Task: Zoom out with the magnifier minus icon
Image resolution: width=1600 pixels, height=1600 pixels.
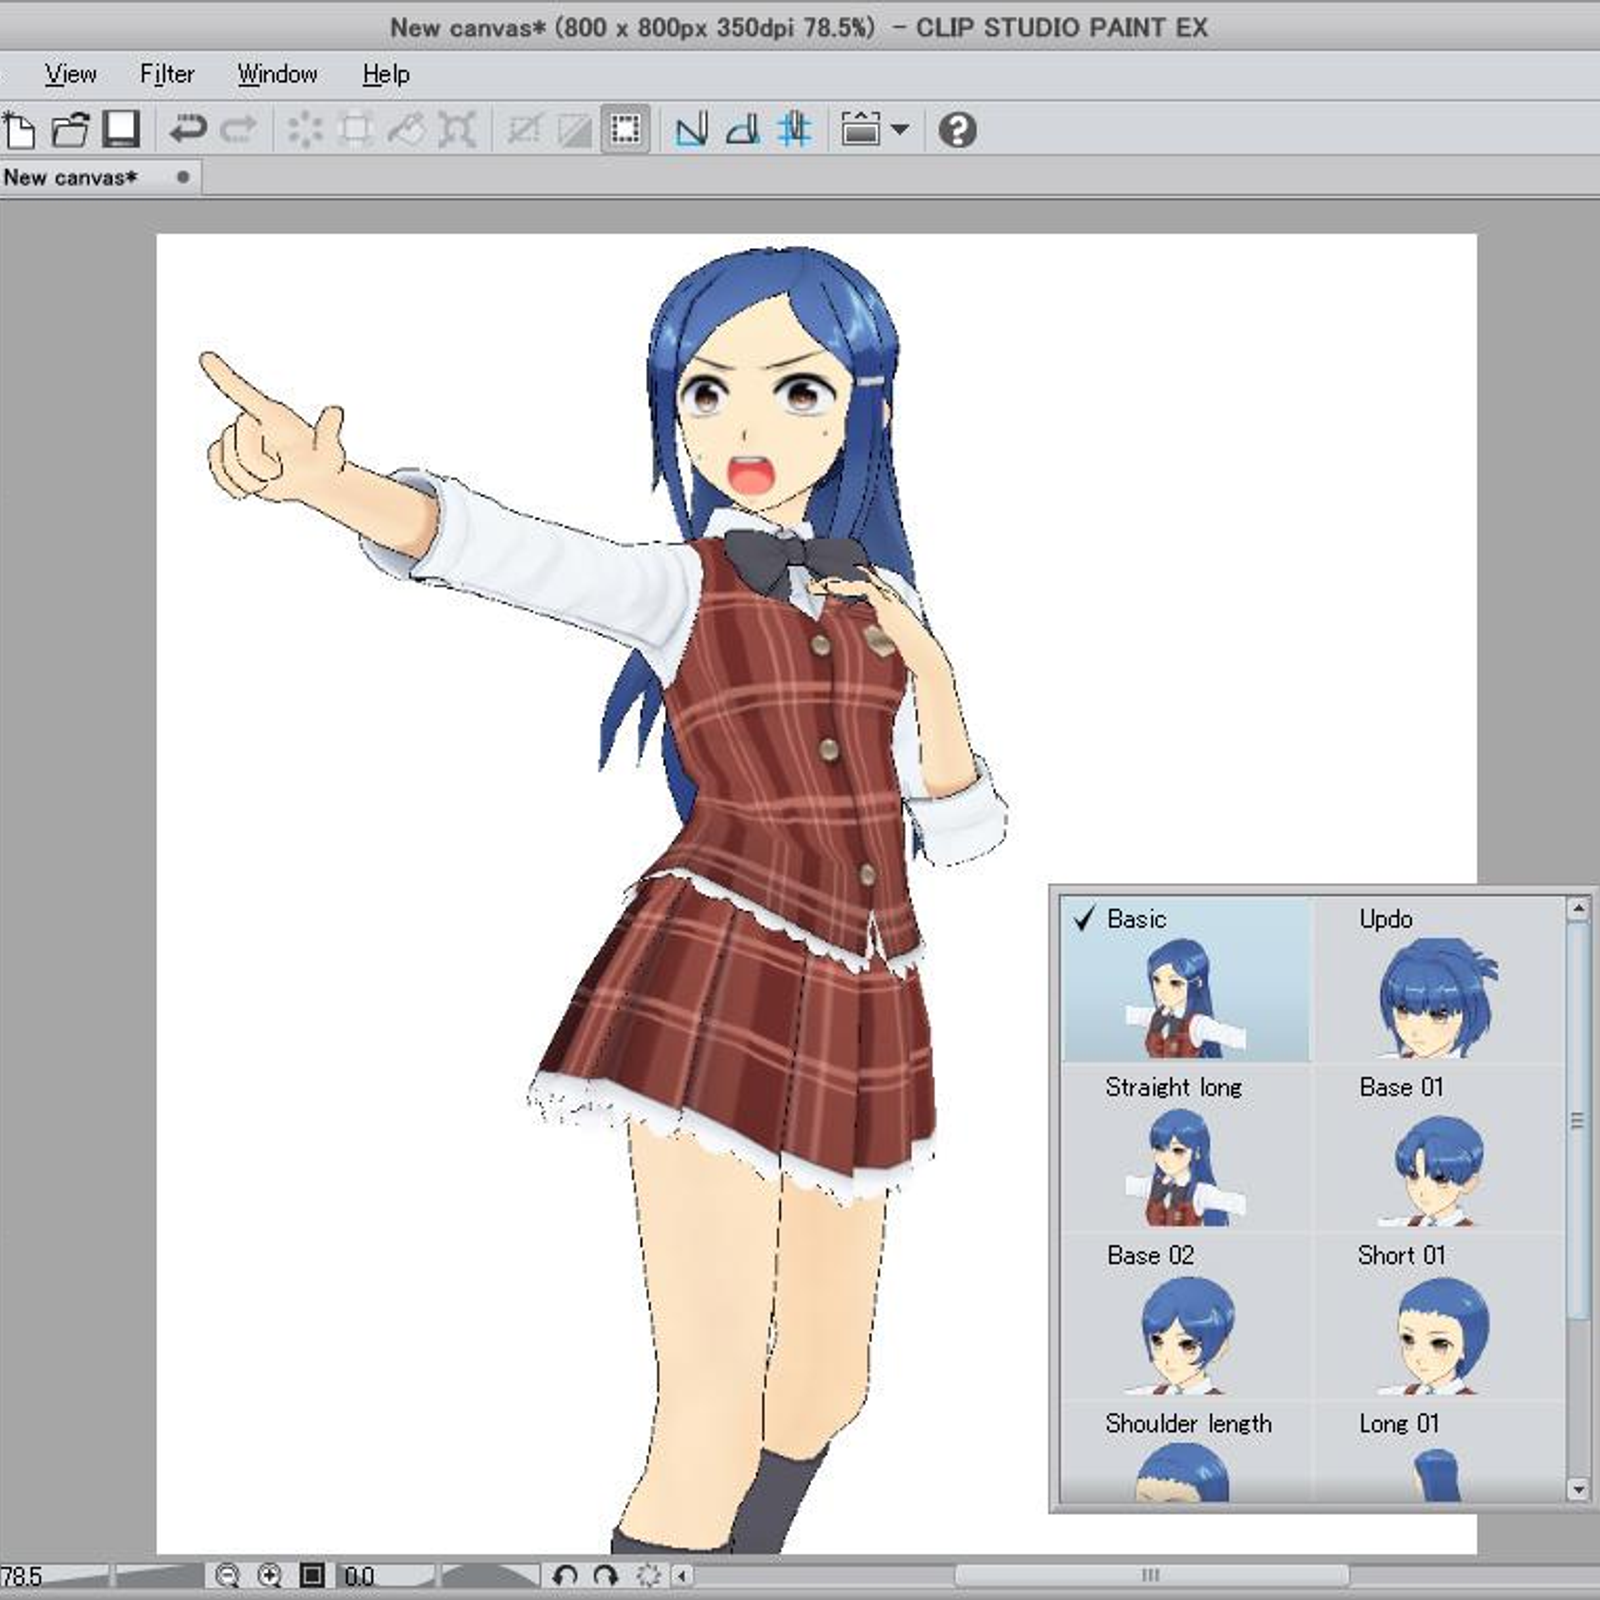Action: click(228, 1577)
